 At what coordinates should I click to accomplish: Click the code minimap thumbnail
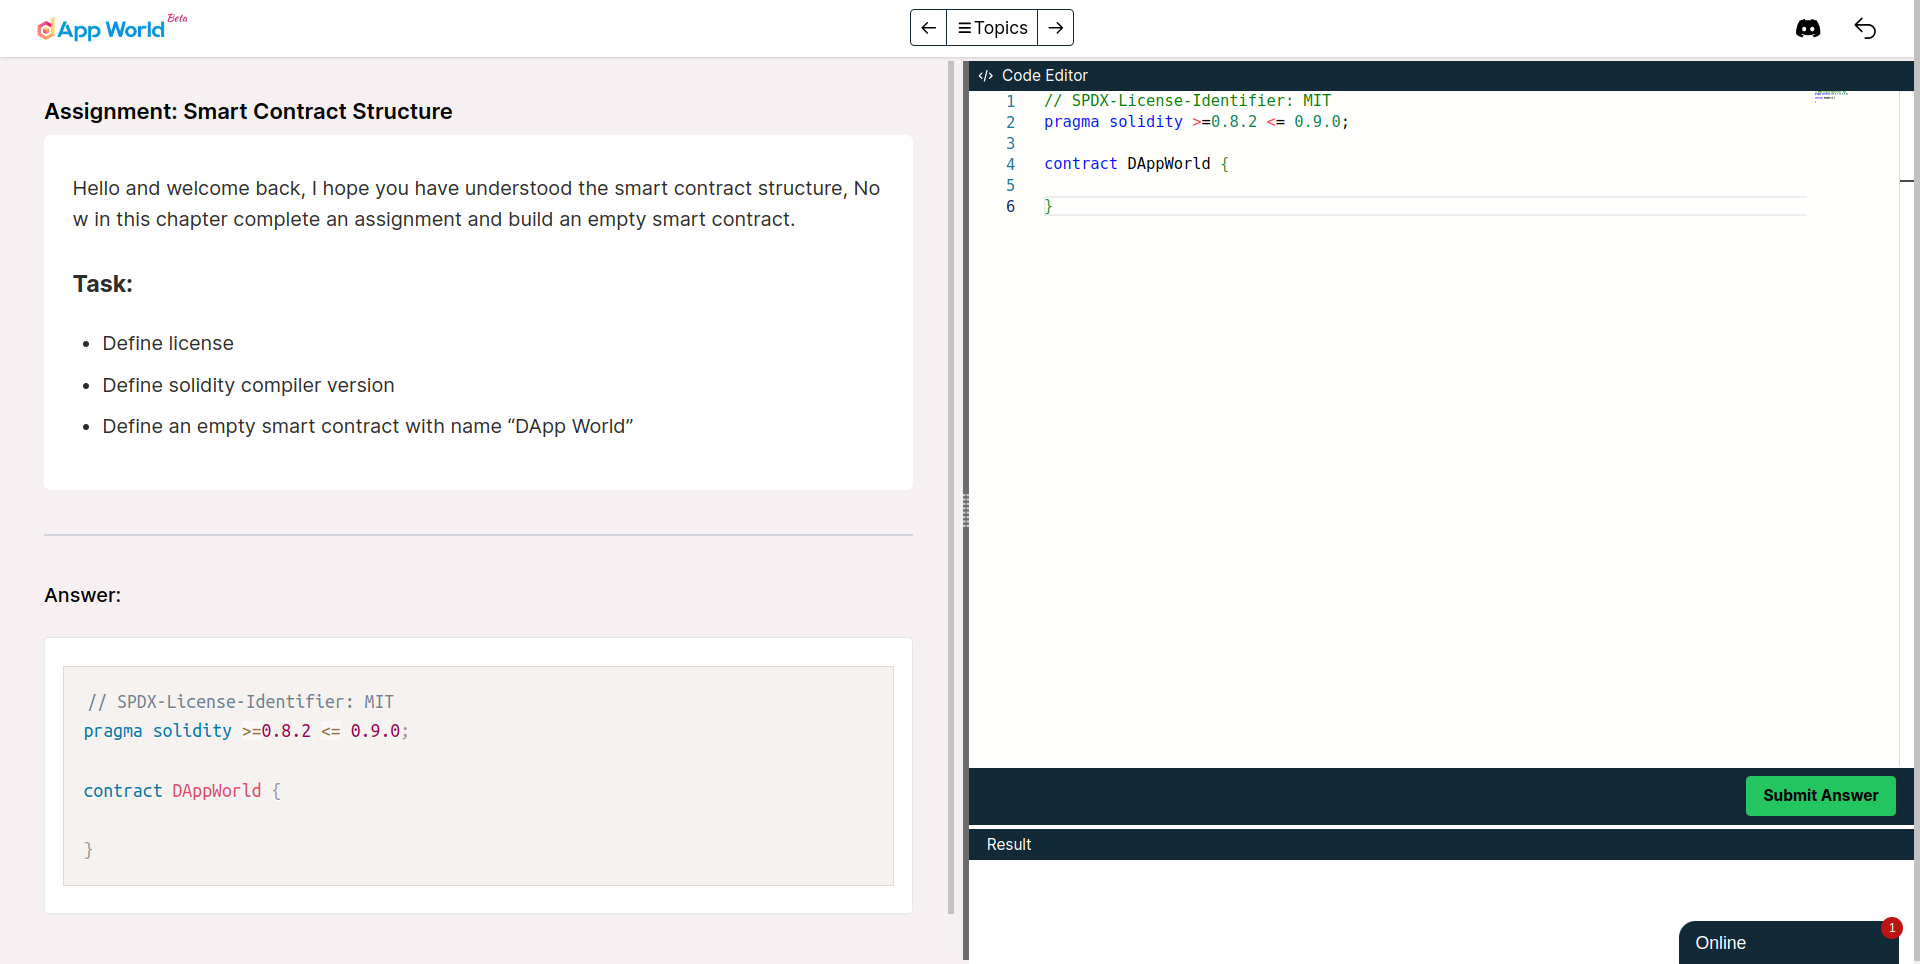pyautogui.click(x=1830, y=95)
